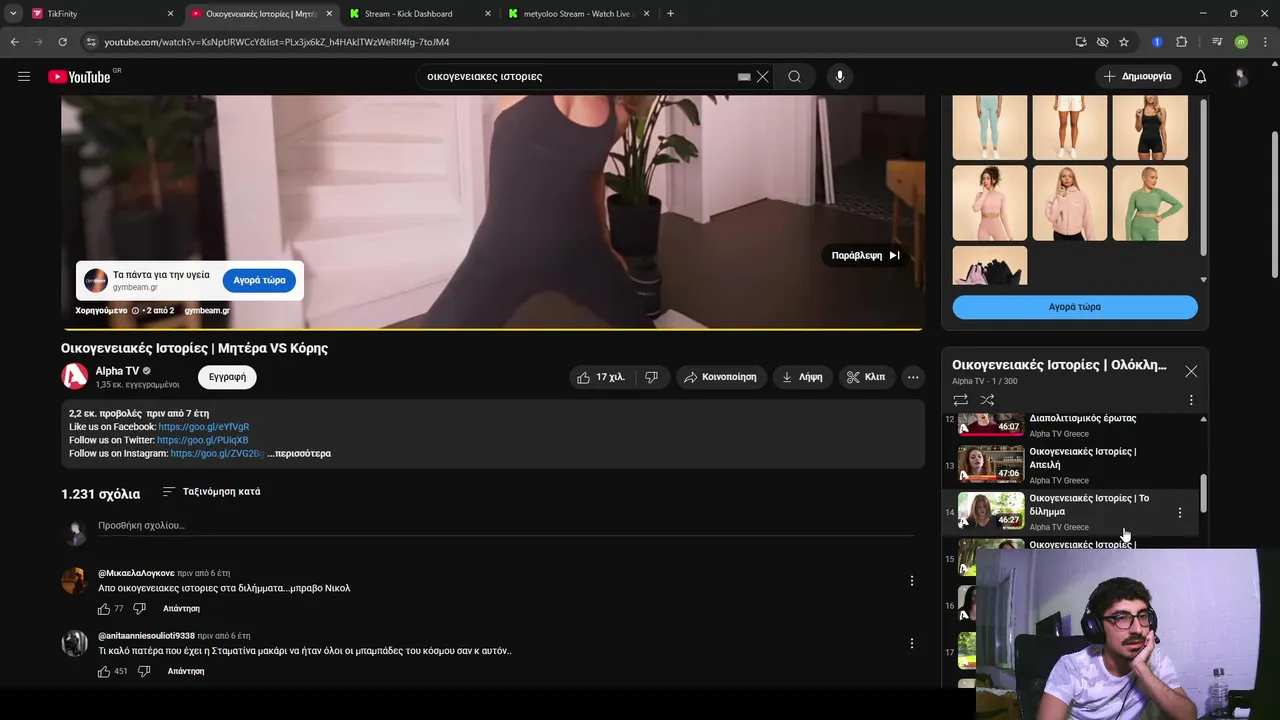Focus the add comment field
Screen dimensions: 1280x720
pyautogui.click(x=505, y=526)
